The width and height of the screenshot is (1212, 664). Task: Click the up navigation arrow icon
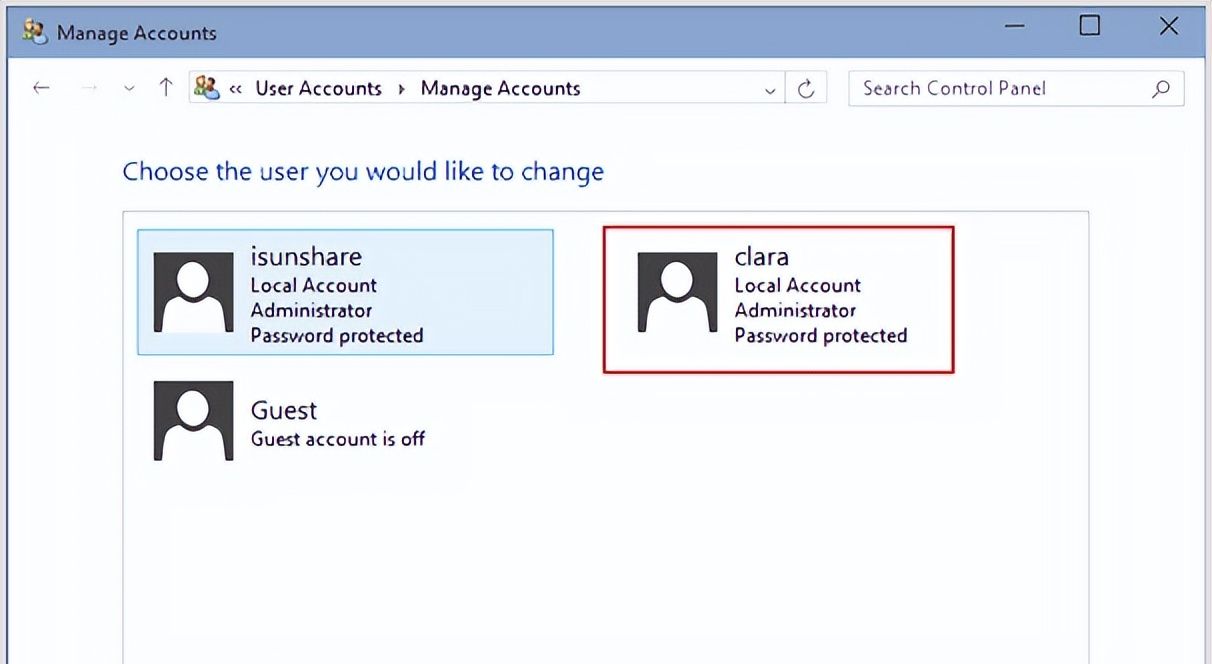[165, 88]
